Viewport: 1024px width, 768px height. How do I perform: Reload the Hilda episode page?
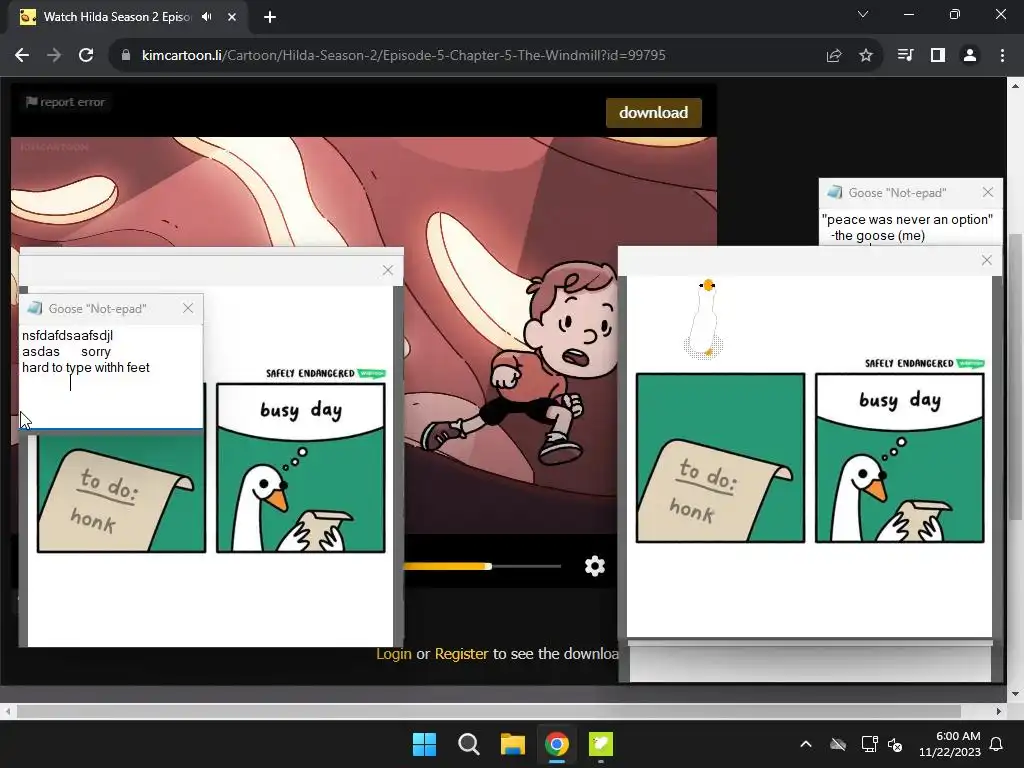pos(86,56)
